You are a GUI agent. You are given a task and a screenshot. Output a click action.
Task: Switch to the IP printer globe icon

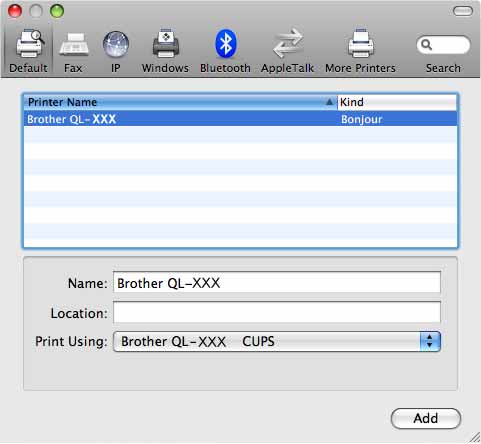click(x=116, y=44)
